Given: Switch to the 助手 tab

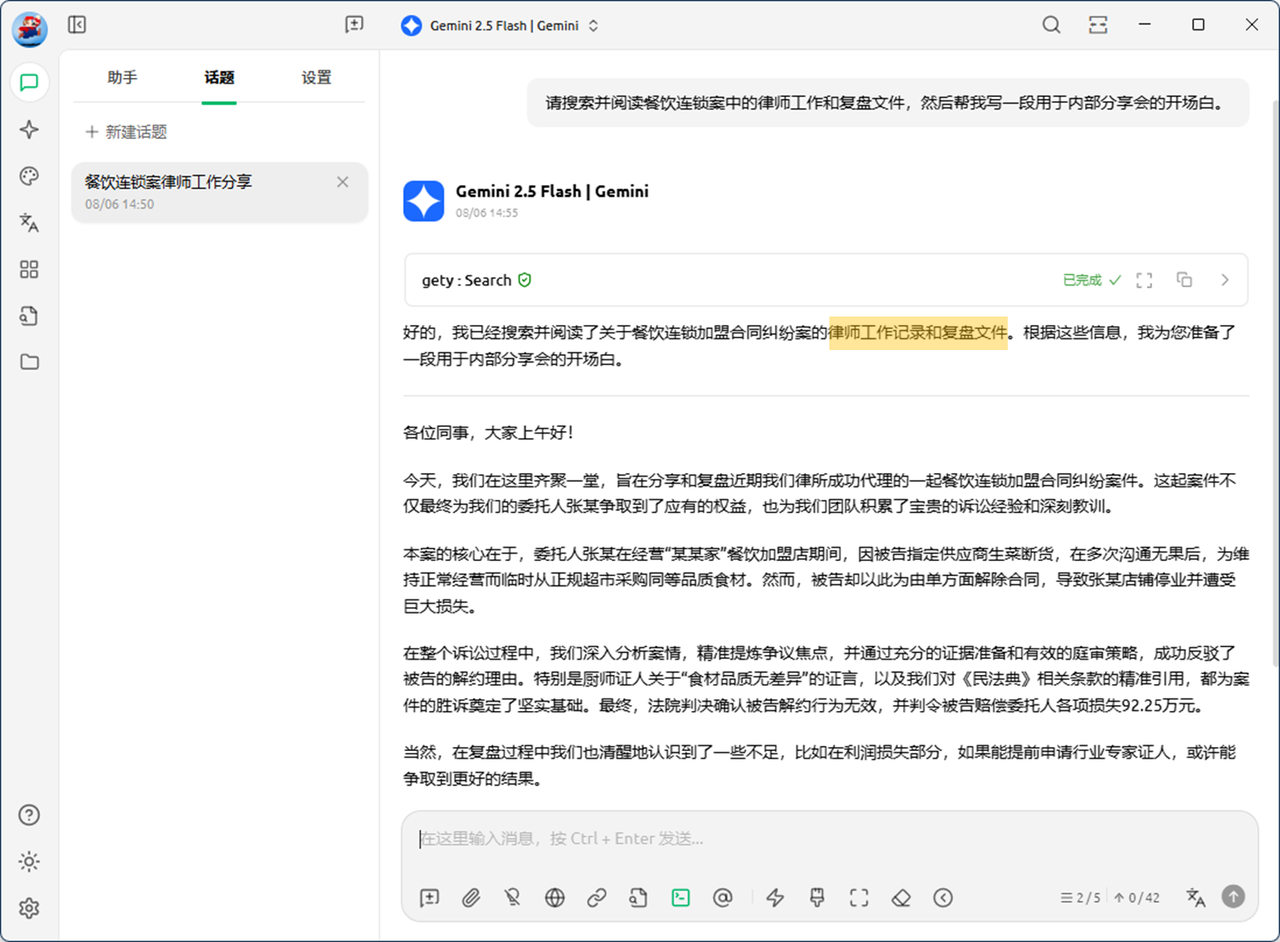Looking at the screenshot, I should click(x=122, y=77).
